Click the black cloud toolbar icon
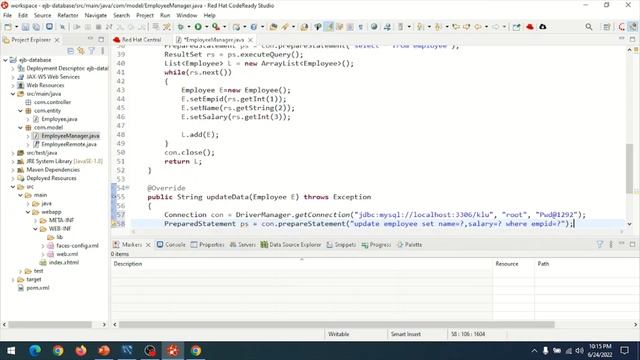Screen dimensions: 640x360 pos(542,27)
